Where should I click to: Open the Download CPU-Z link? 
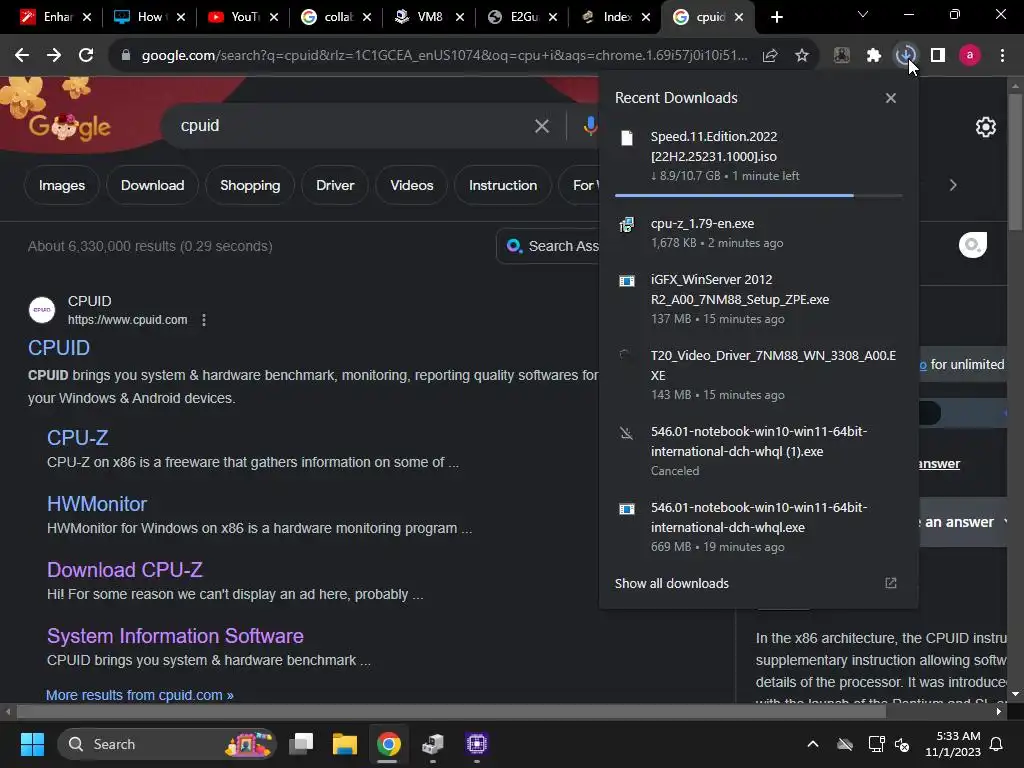click(125, 569)
